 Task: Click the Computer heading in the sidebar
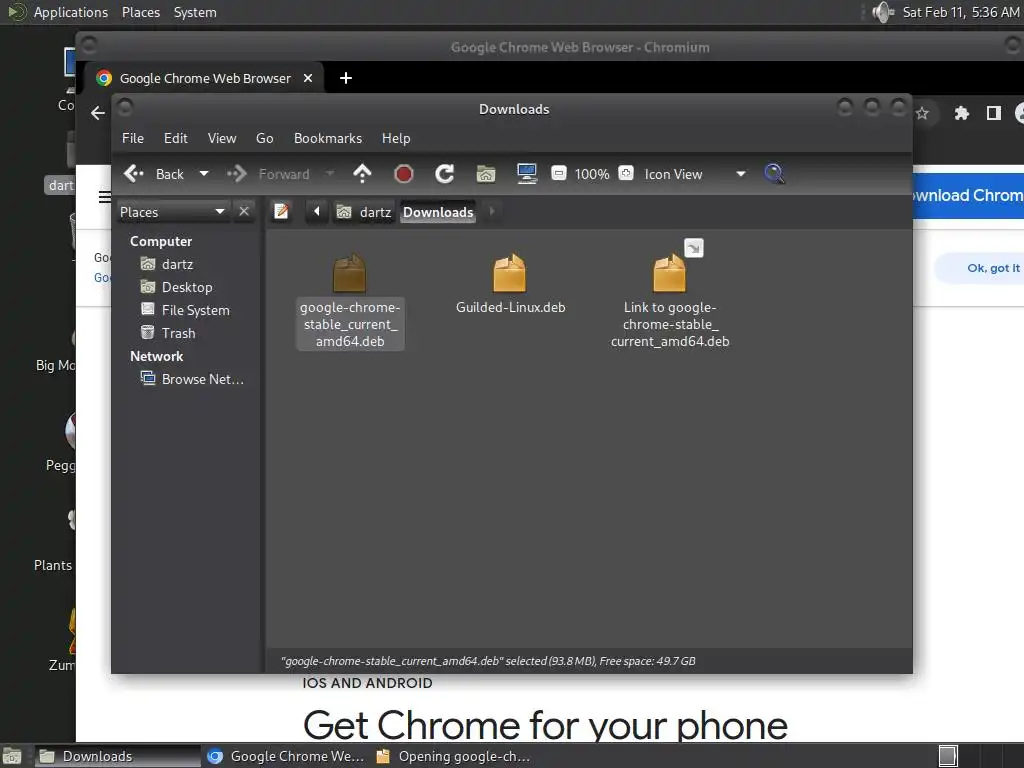[x=161, y=242]
